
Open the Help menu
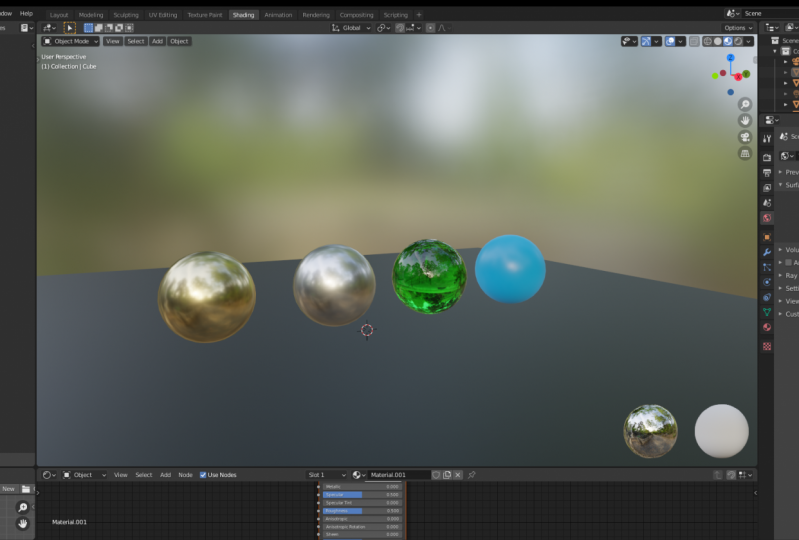[x=26, y=13]
